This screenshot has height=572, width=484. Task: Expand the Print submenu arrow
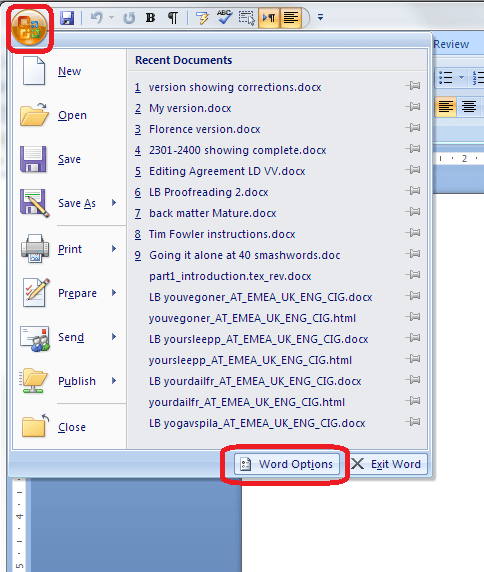(114, 248)
